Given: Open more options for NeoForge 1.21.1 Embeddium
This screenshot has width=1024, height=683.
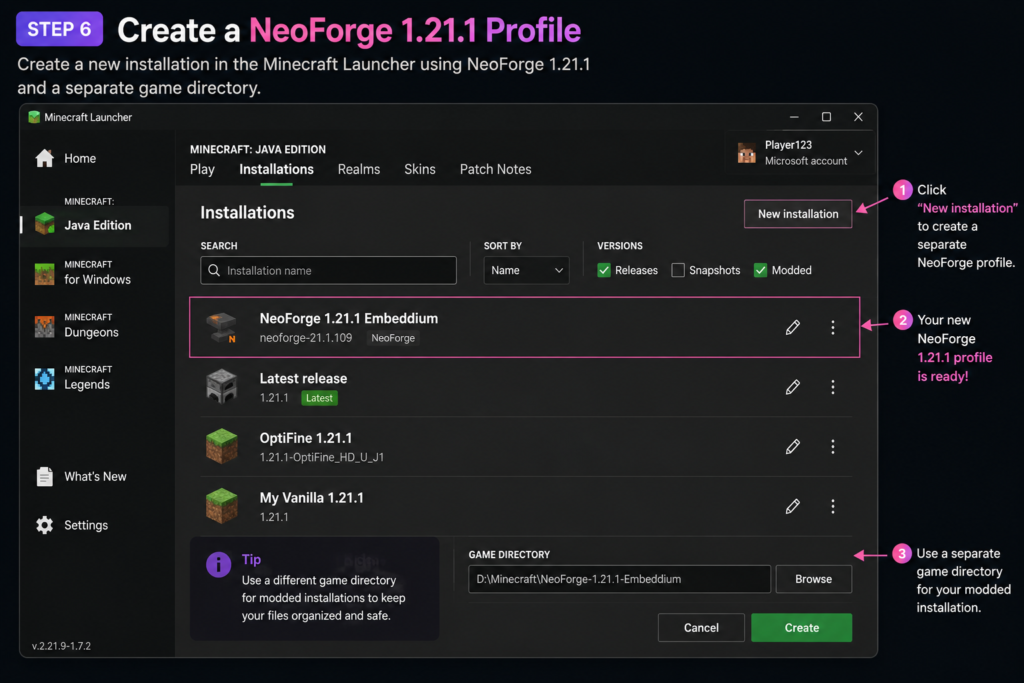Looking at the screenshot, I should 833,327.
